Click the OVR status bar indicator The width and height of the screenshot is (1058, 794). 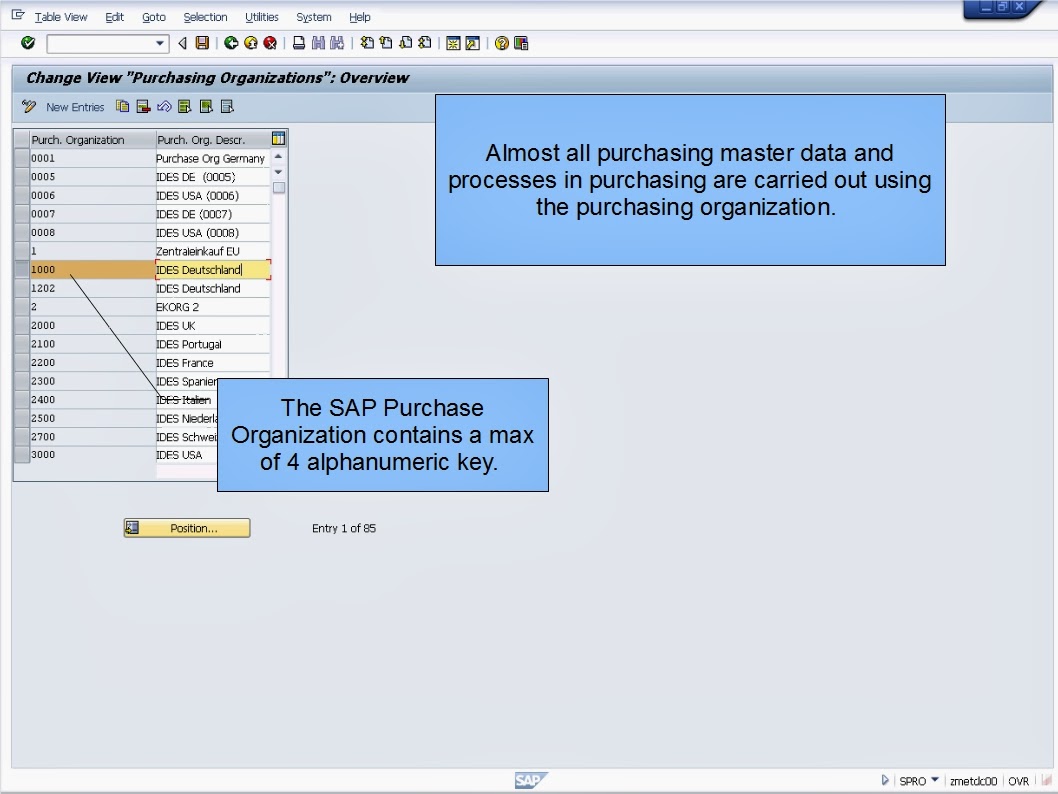point(1018,781)
